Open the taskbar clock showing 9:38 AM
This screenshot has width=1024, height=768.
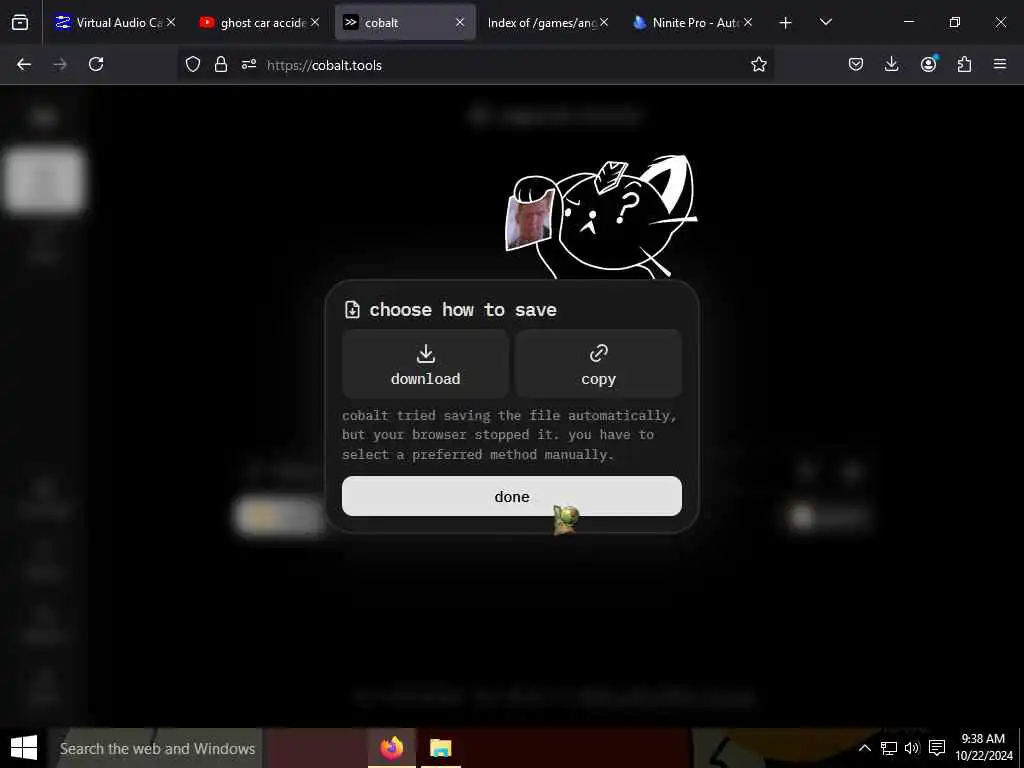984,748
